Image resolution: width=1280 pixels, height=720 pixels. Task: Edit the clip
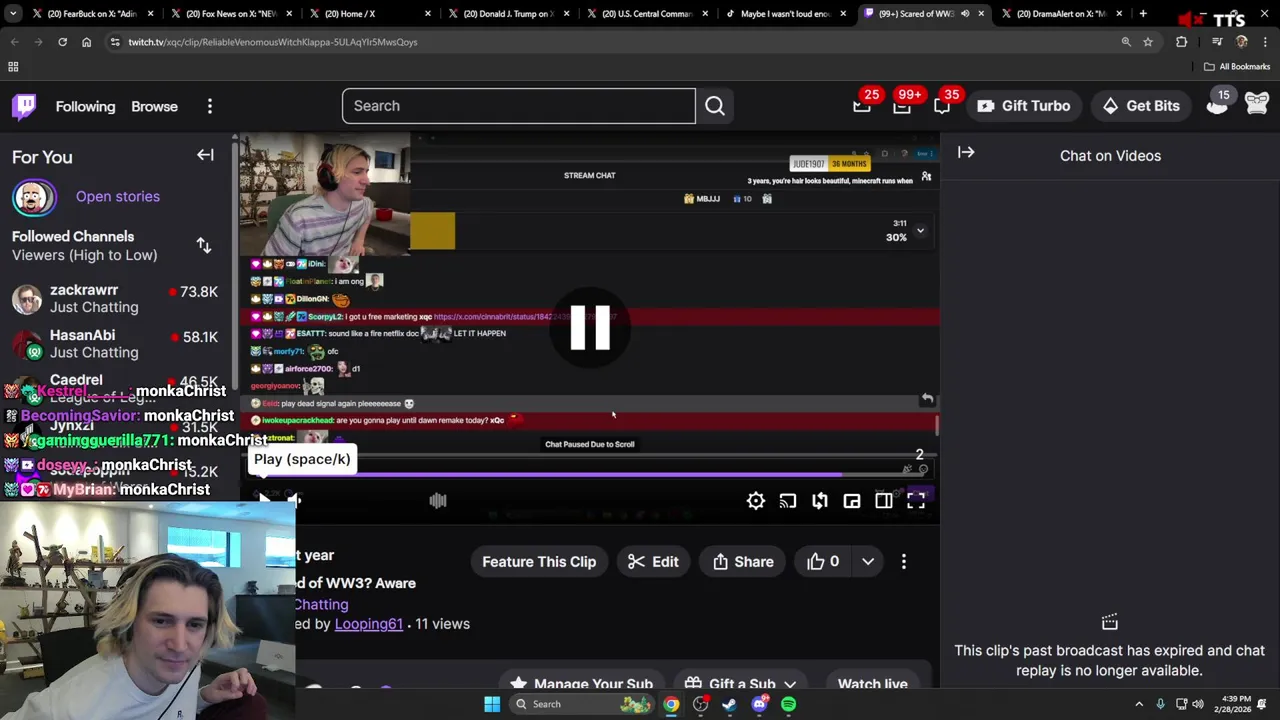tap(653, 562)
